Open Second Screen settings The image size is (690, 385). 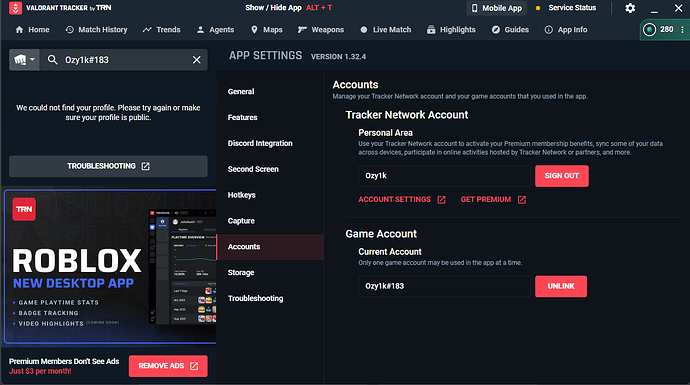click(270, 169)
